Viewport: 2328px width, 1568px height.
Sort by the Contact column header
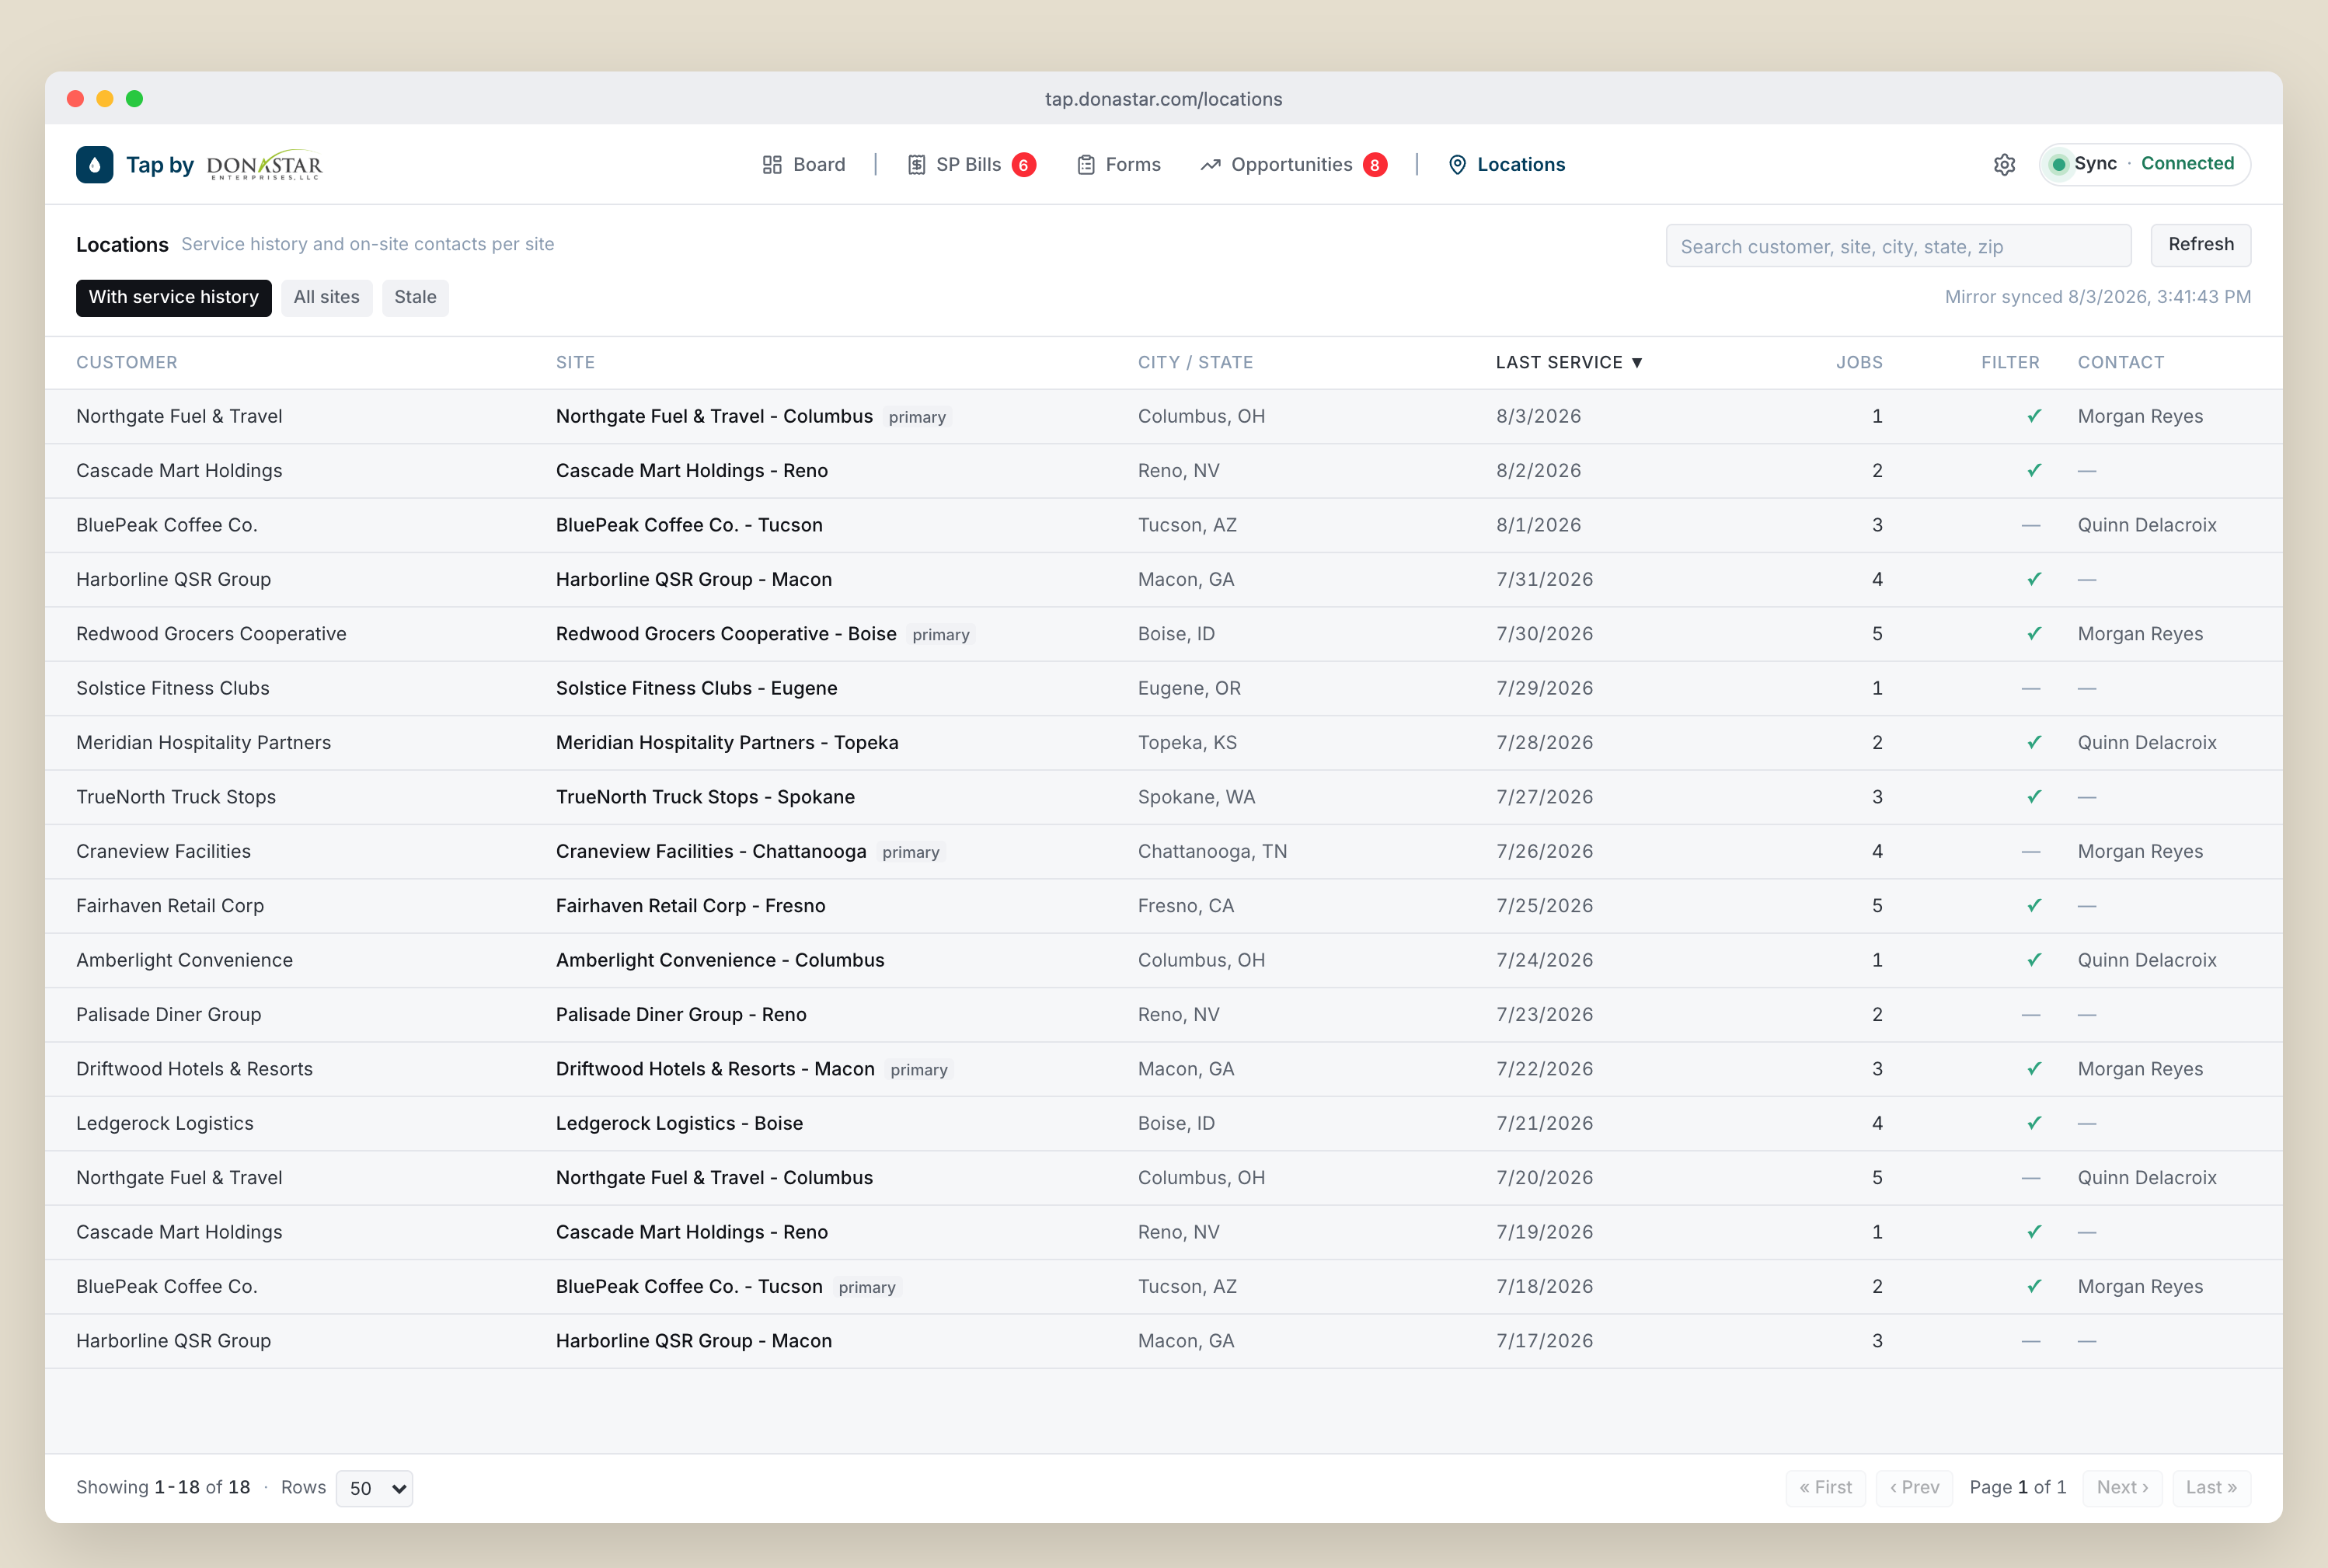pos(2120,362)
